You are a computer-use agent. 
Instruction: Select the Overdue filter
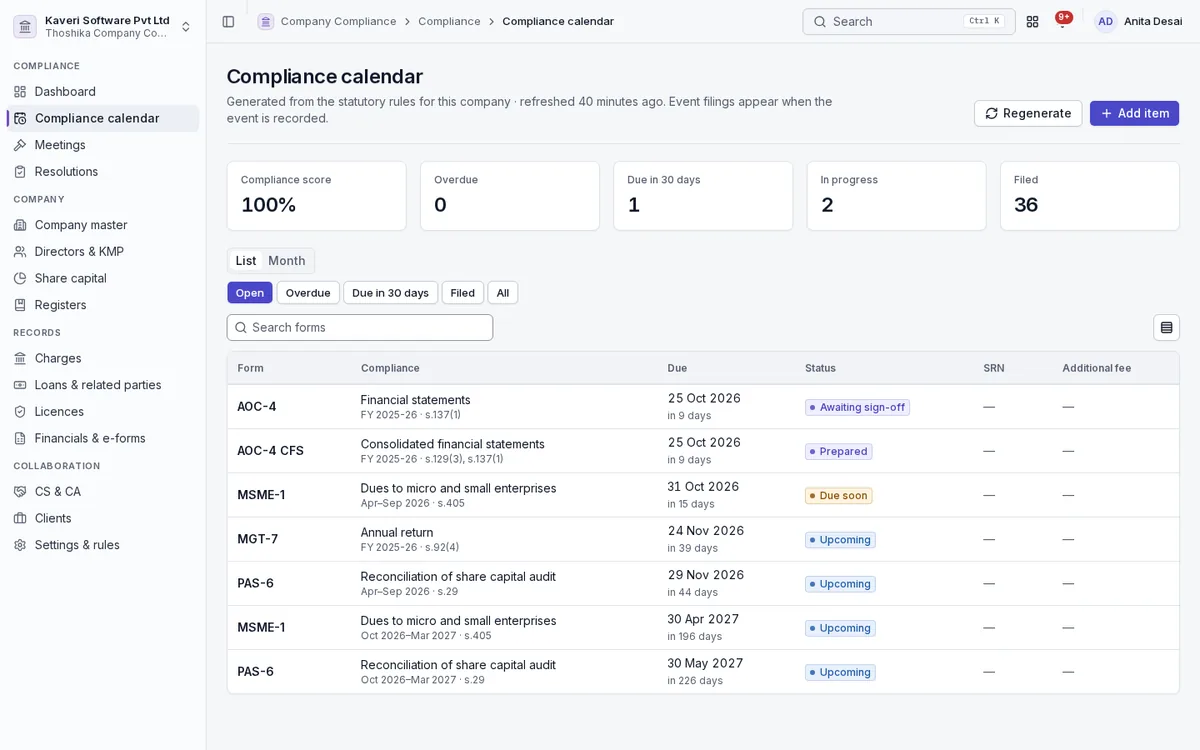[308, 293]
